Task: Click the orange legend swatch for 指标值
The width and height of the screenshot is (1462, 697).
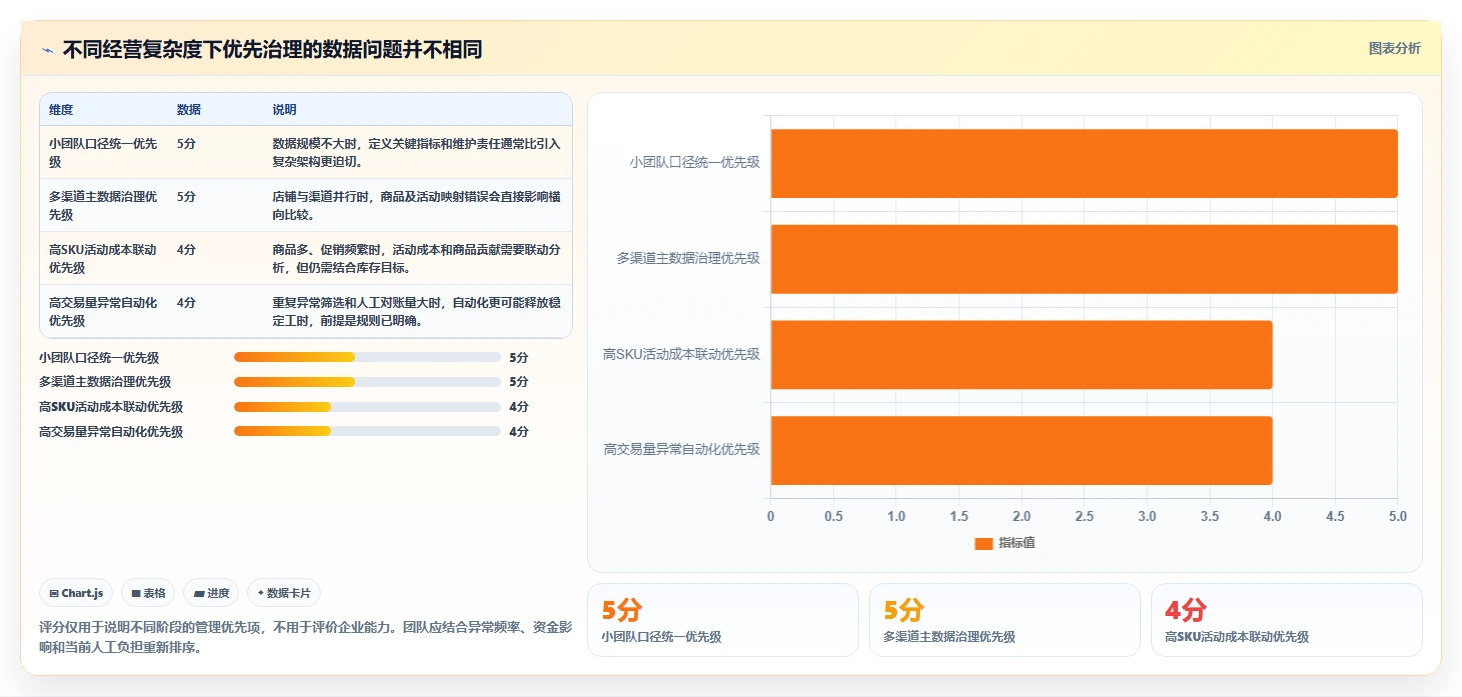Action: coord(984,543)
